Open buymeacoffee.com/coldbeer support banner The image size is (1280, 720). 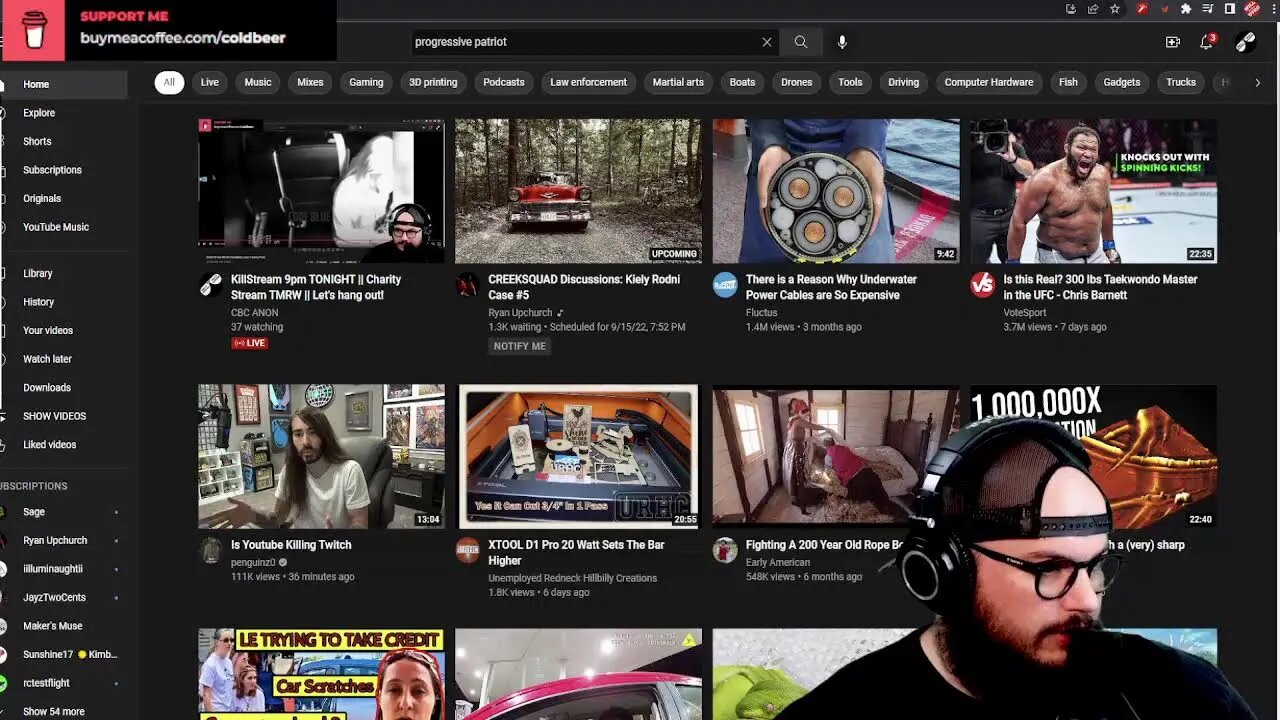tap(168, 29)
